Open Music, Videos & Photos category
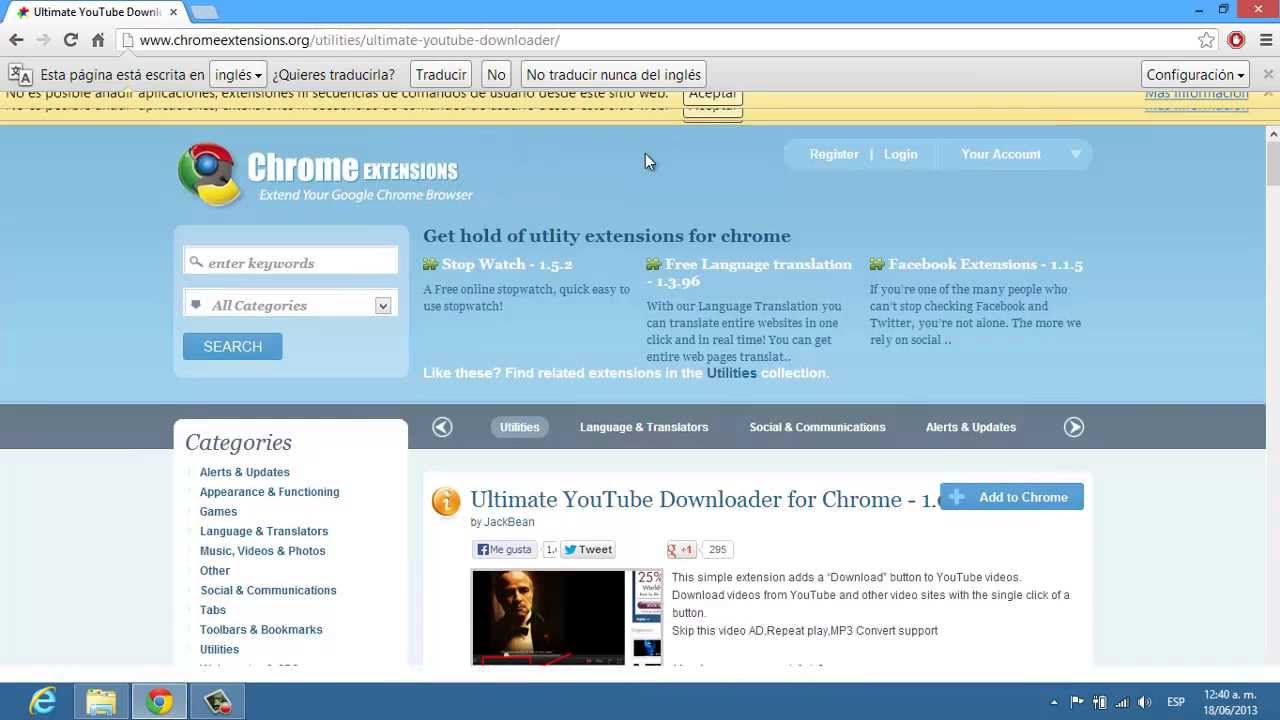1280x720 pixels. [x=263, y=551]
